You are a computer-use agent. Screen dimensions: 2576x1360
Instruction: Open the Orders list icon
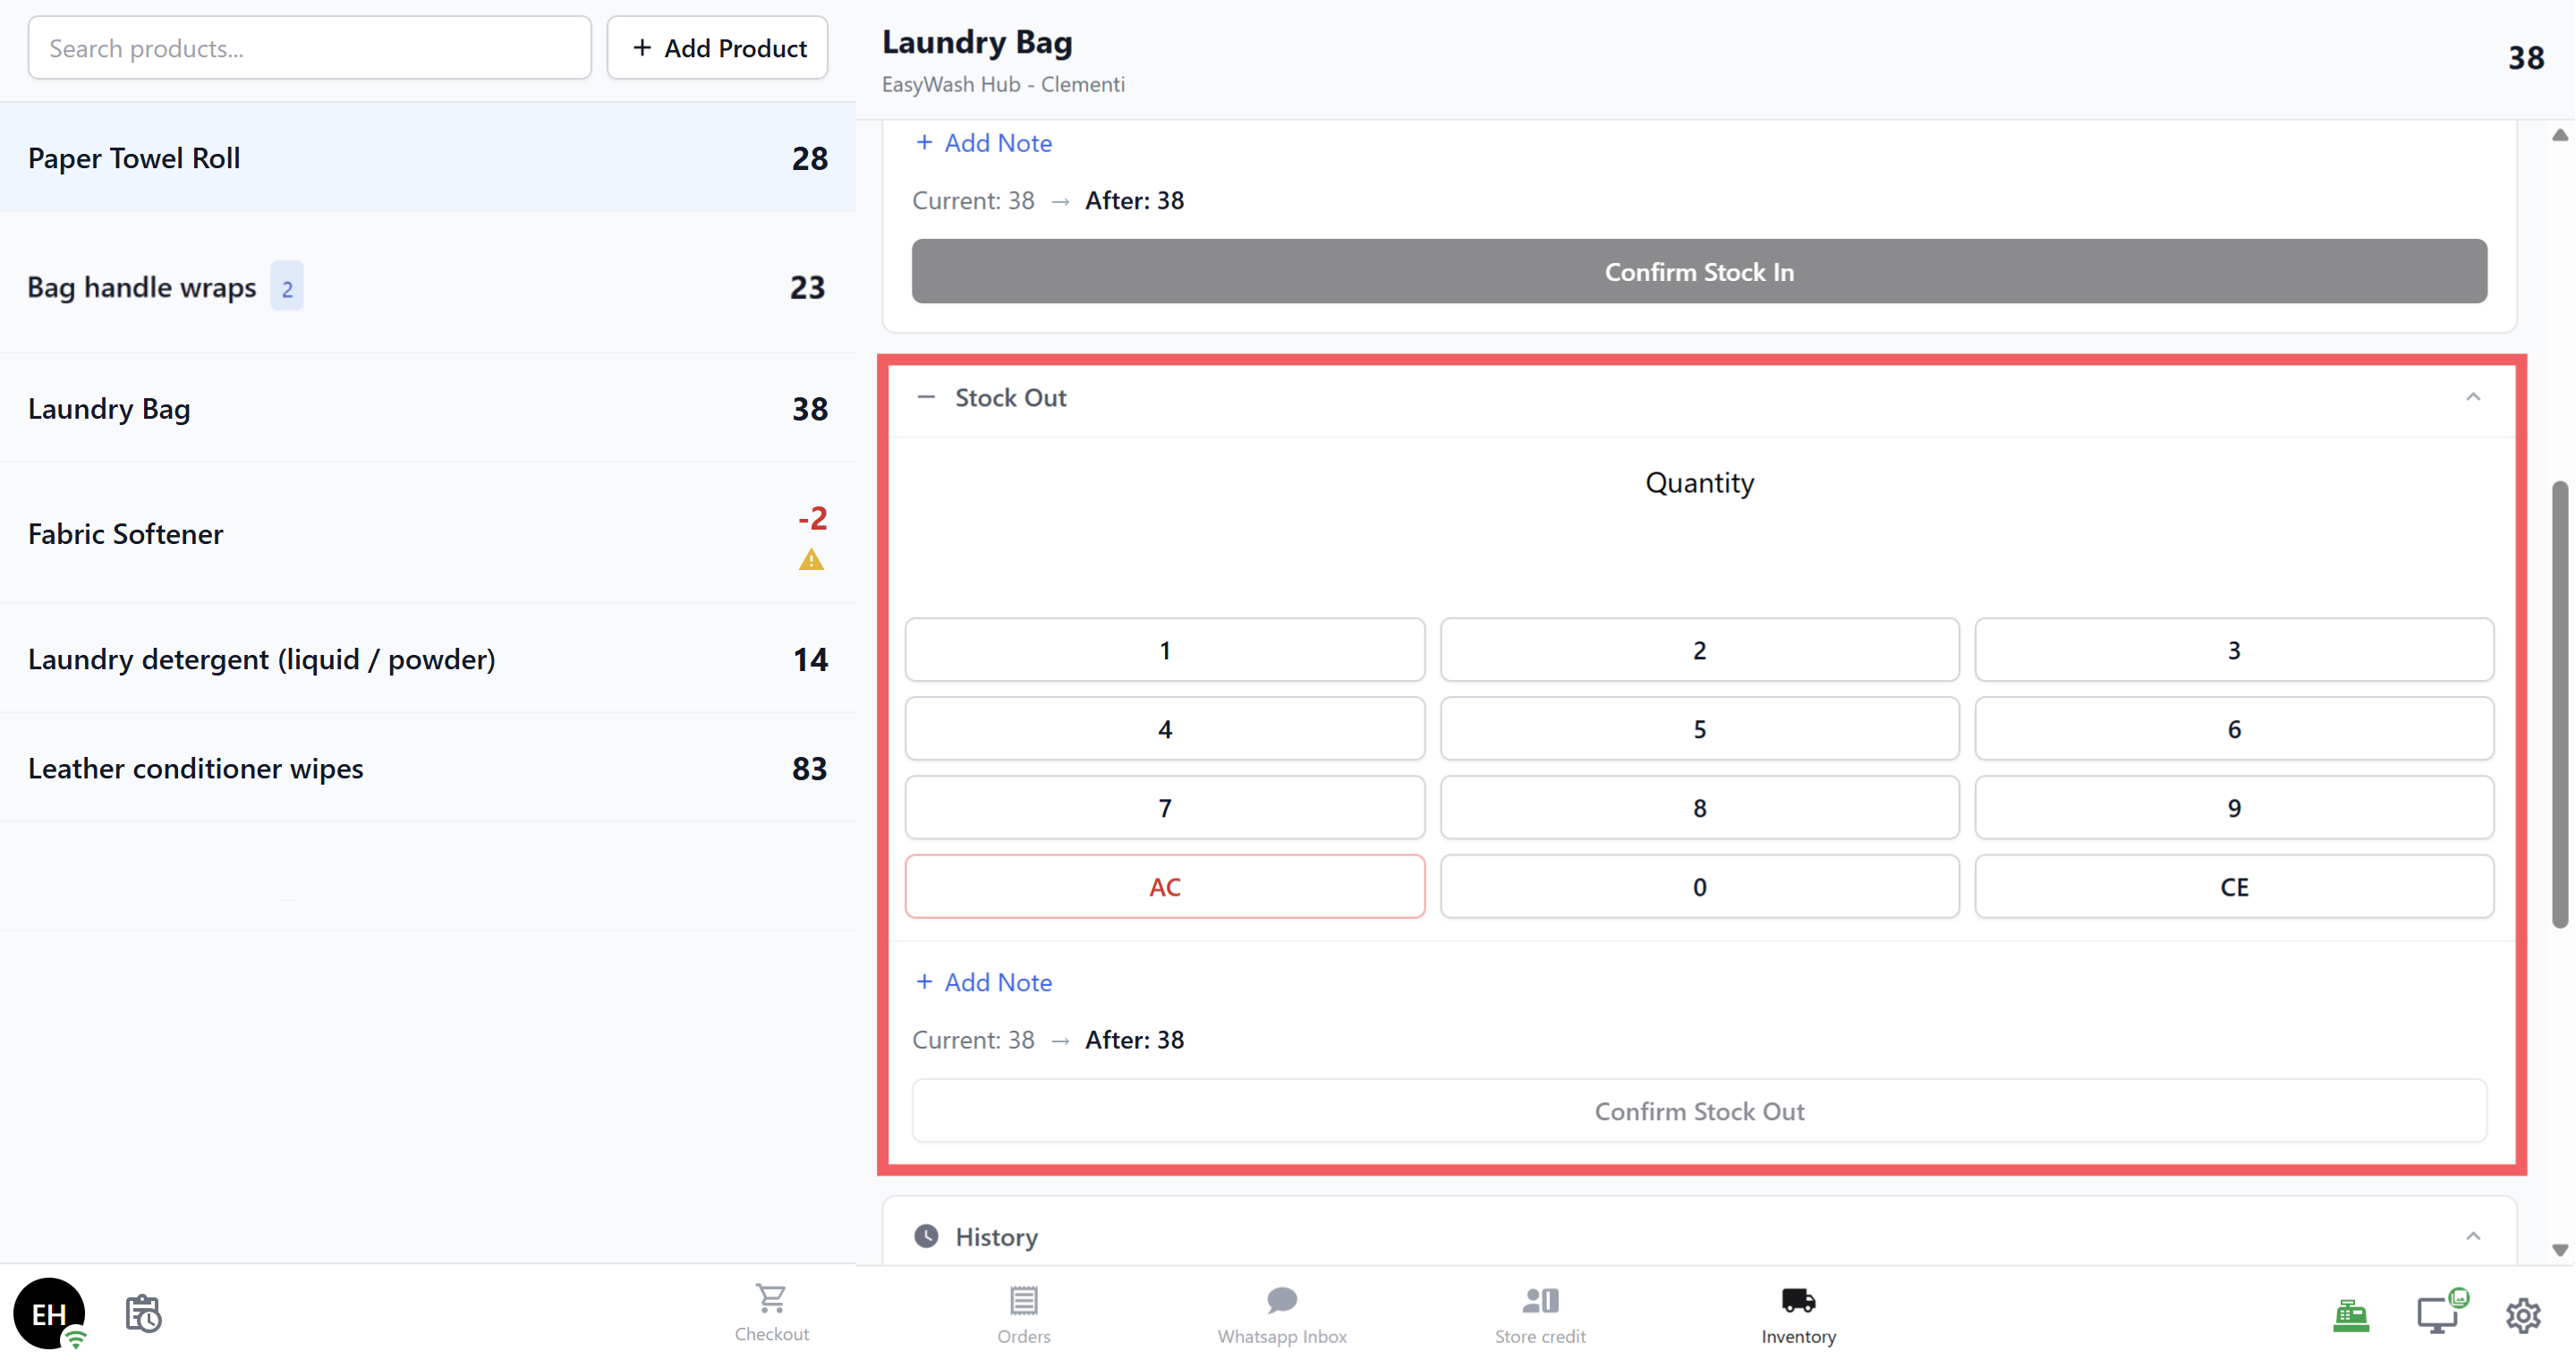[x=1023, y=1300]
